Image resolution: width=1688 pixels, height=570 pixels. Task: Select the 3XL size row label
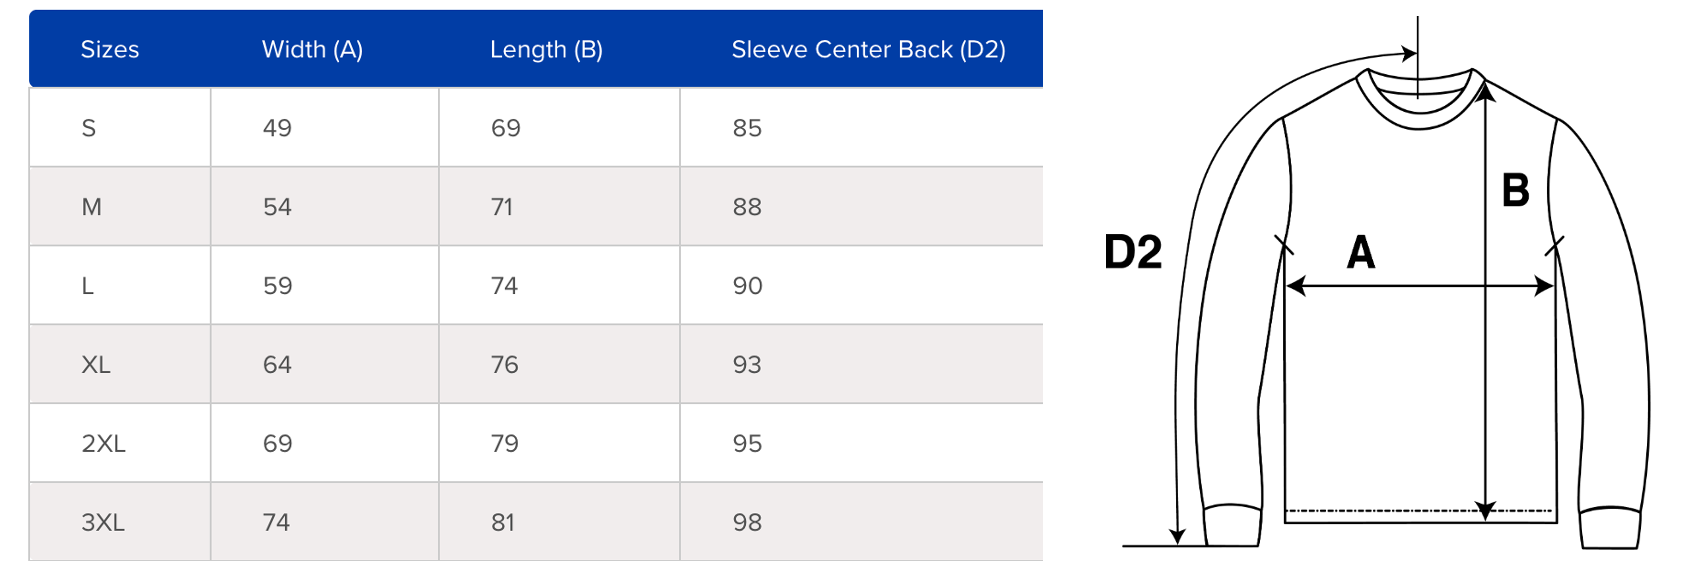click(103, 523)
